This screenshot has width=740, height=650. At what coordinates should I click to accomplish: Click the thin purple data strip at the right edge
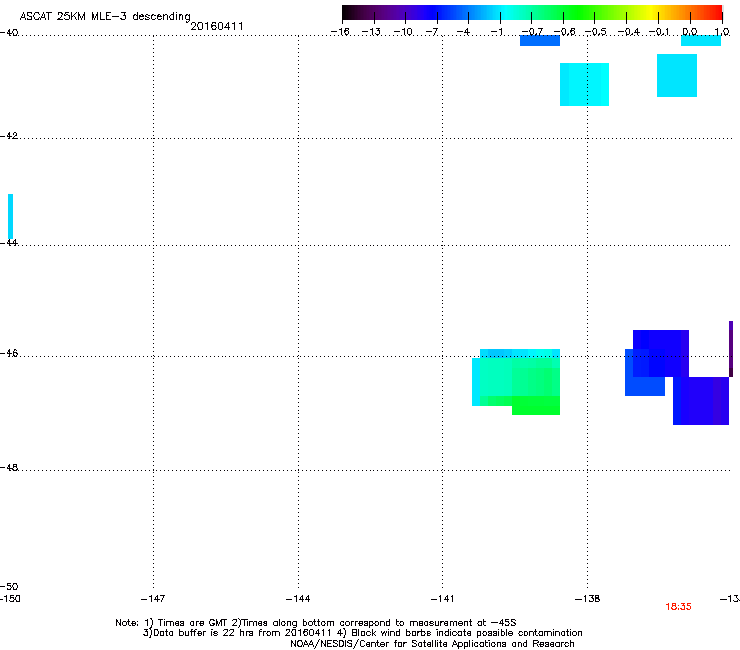pyautogui.click(x=731, y=349)
